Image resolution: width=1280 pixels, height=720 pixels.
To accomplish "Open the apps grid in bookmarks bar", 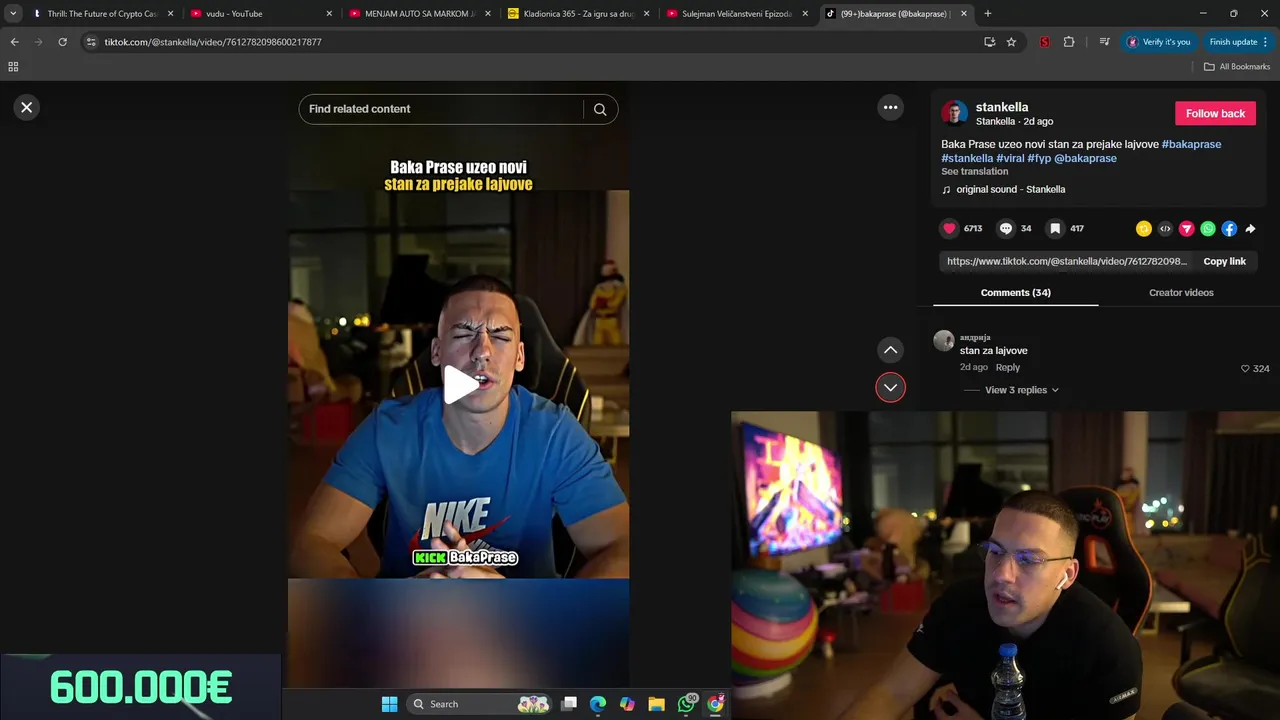I will 13,67.
